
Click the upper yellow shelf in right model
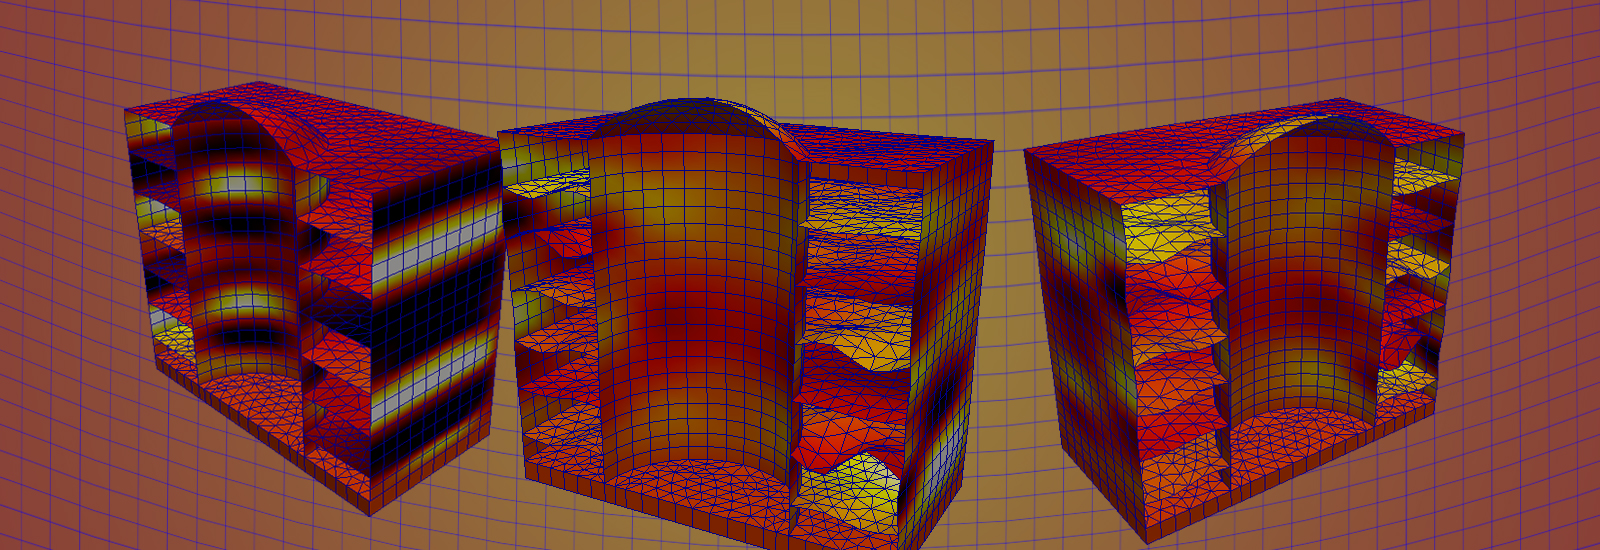(1170, 225)
